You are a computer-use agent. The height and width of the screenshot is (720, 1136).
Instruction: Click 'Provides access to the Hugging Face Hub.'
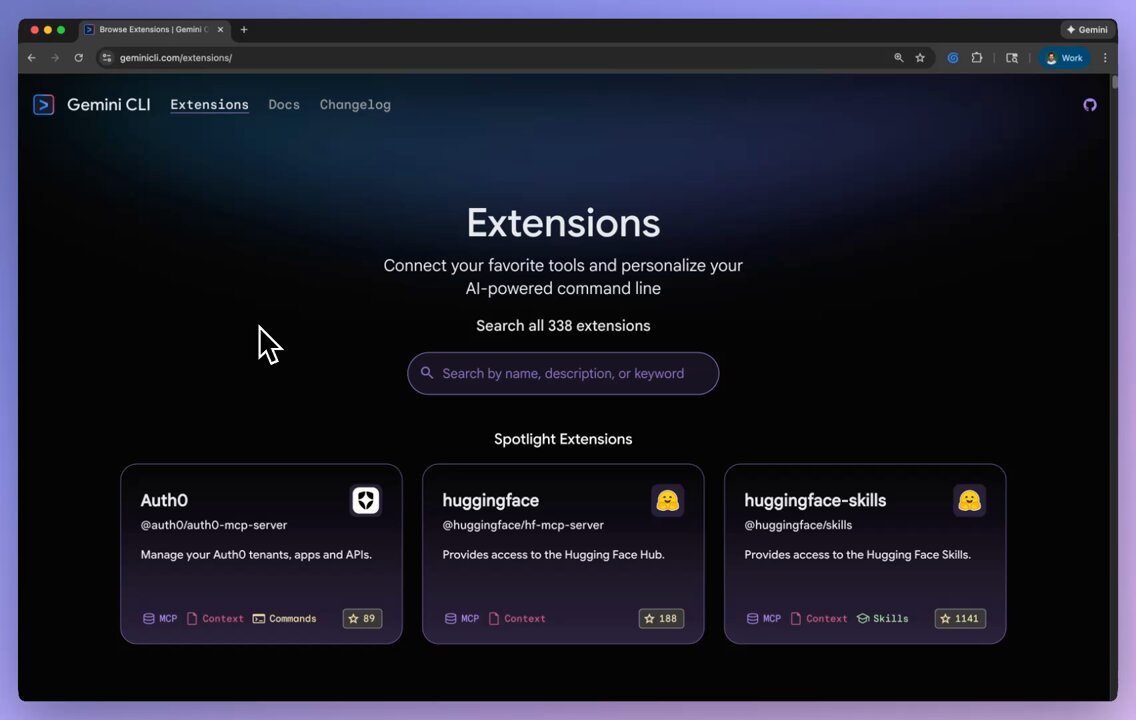pos(554,555)
